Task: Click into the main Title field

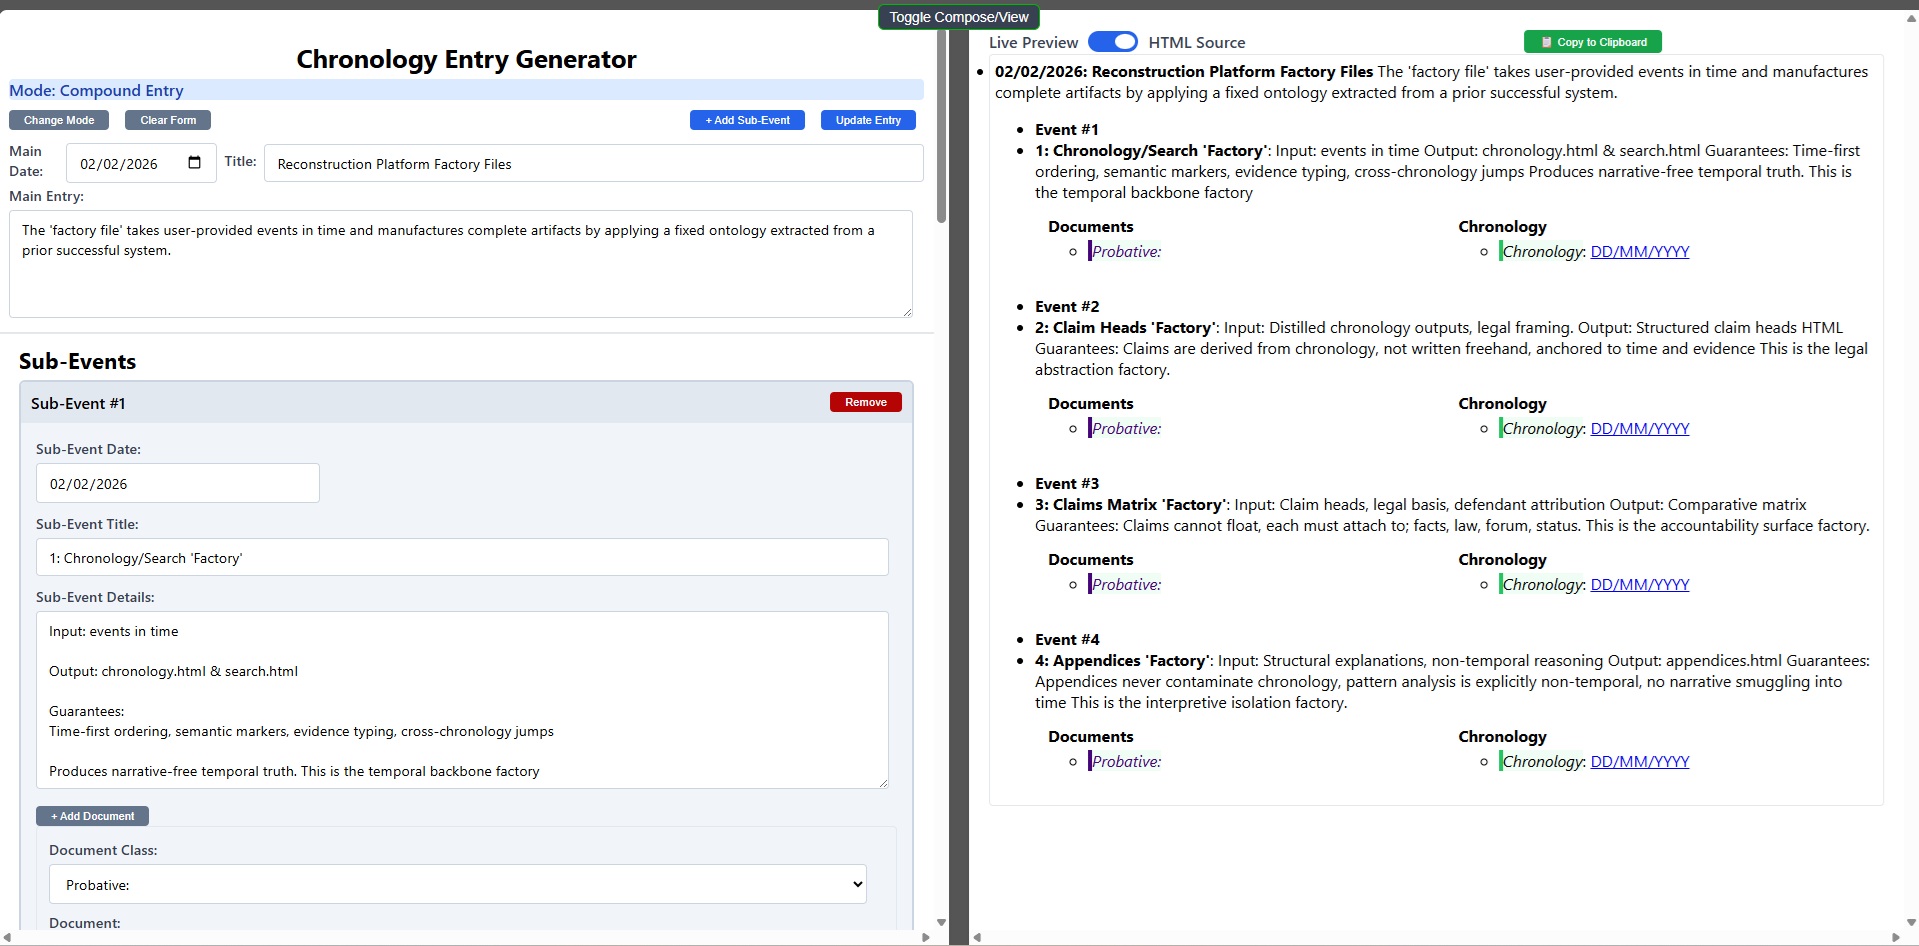Action: click(x=593, y=164)
